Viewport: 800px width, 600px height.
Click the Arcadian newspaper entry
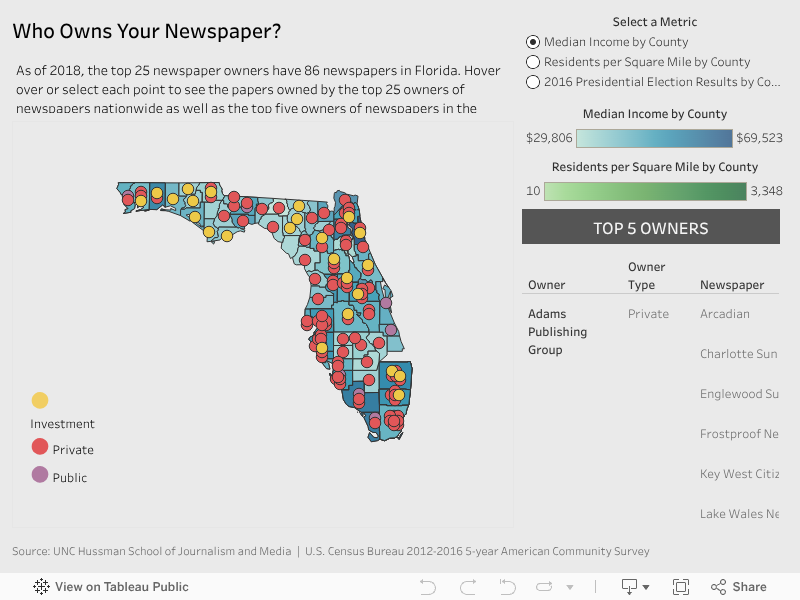[x=724, y=314]
